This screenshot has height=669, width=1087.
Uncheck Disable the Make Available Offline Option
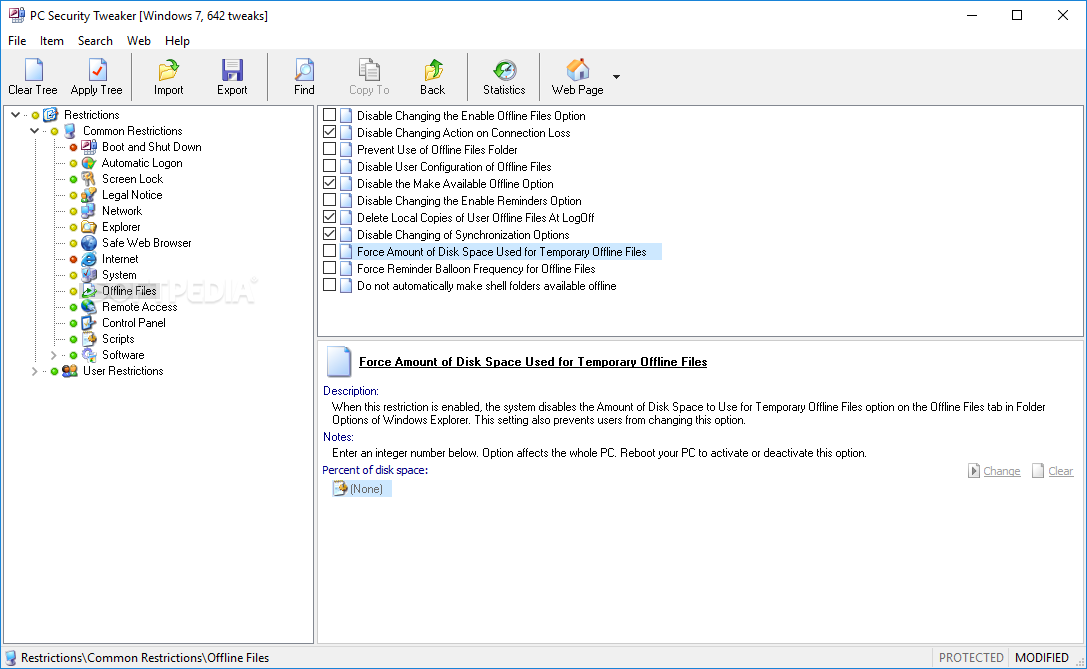point(330,183)
